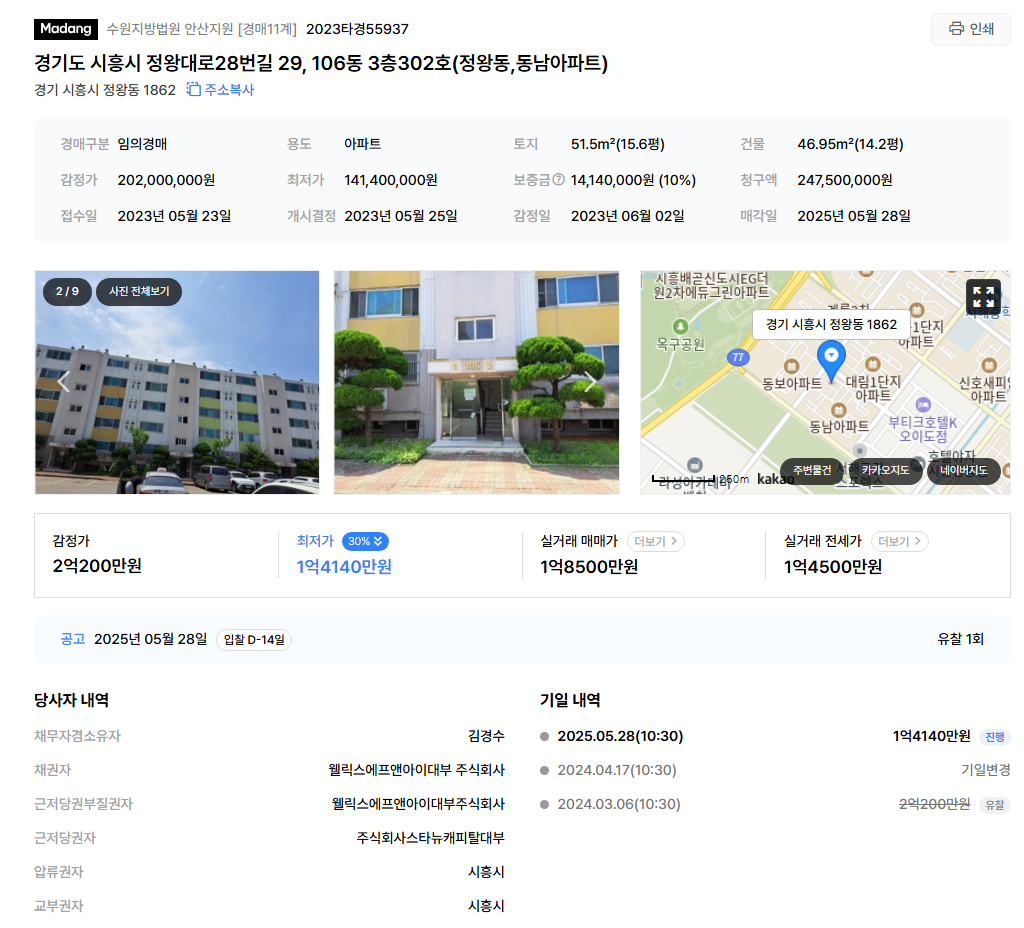1024x928 pixels.
Task: Click the 1억8500만원 transaction price
Action: (589, 567)
